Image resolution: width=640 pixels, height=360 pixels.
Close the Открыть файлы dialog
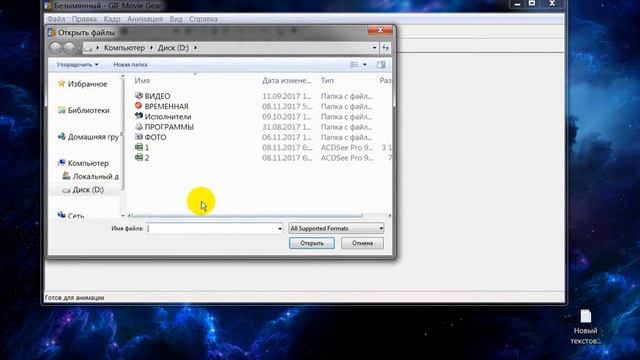[x=380, y=30]
